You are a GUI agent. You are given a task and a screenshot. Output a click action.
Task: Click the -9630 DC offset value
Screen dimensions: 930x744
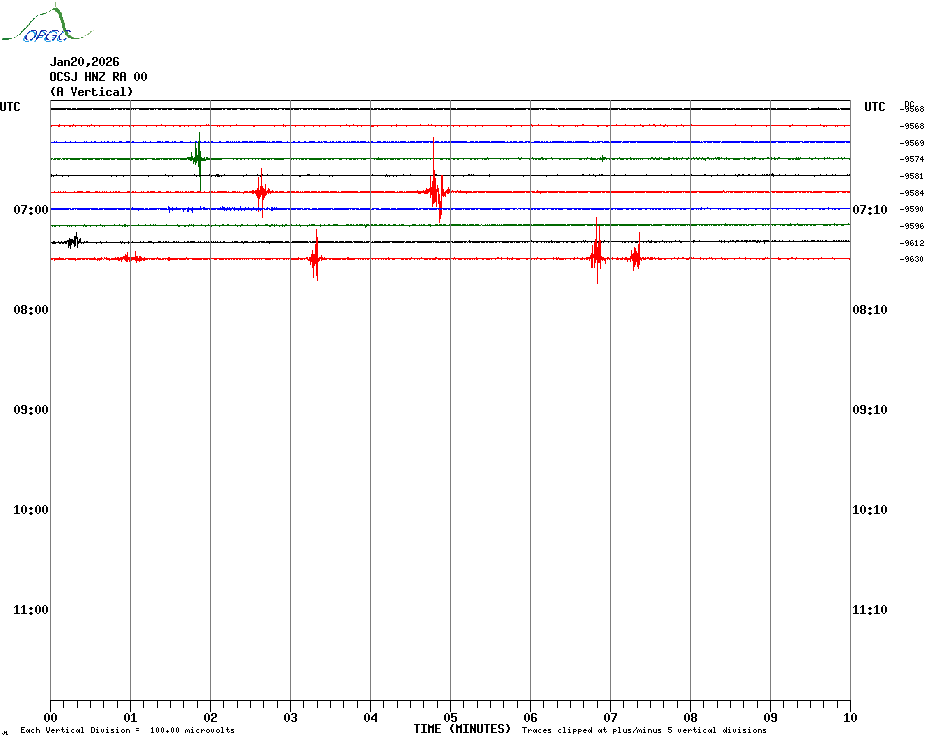(912, 259)
